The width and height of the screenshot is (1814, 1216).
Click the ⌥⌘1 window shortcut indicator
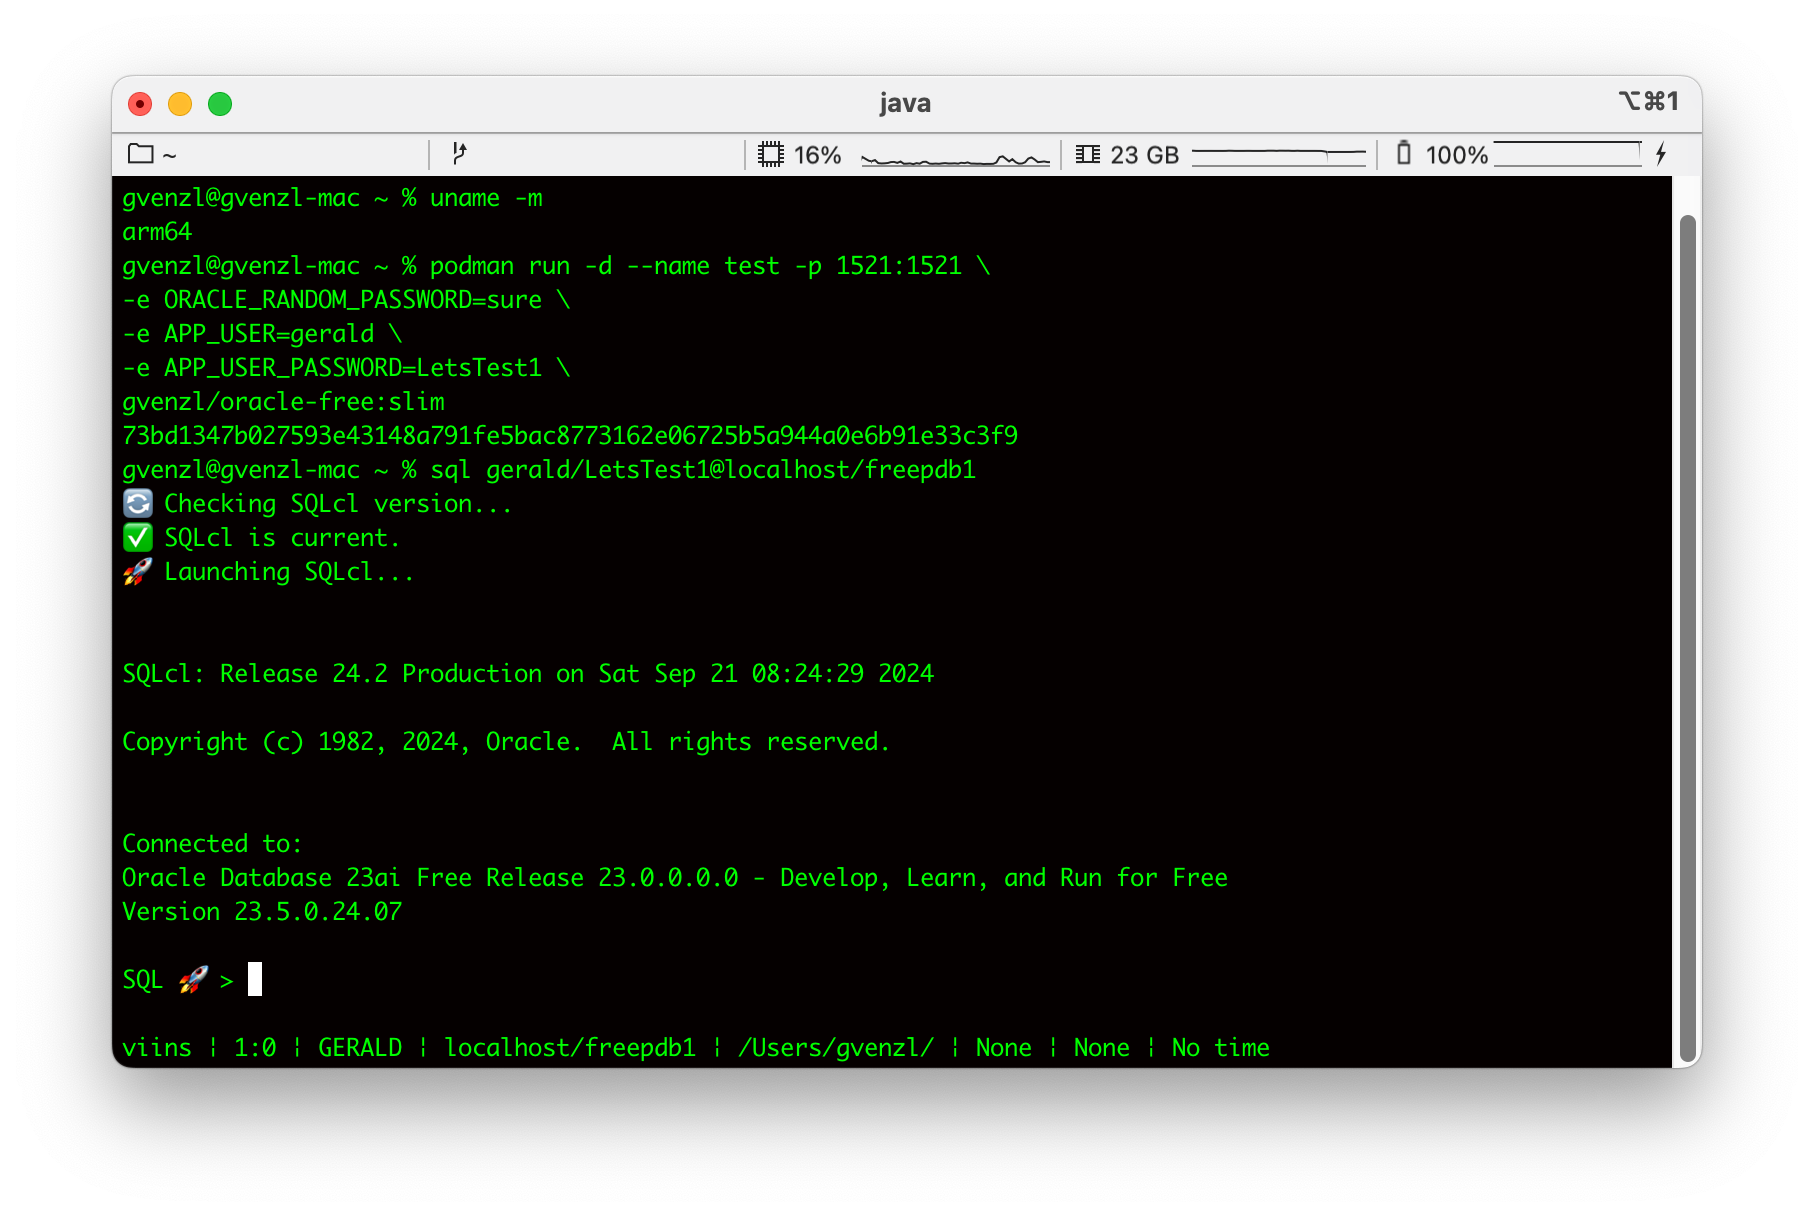1648,101
